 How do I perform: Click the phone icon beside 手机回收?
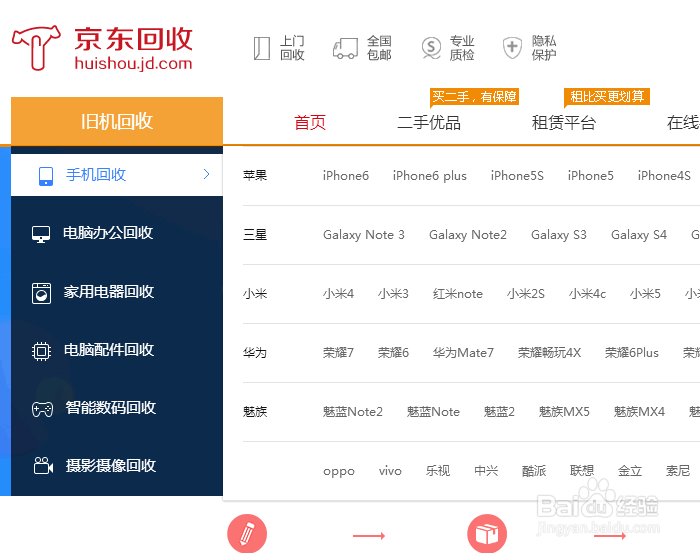[x=46, y=176]
